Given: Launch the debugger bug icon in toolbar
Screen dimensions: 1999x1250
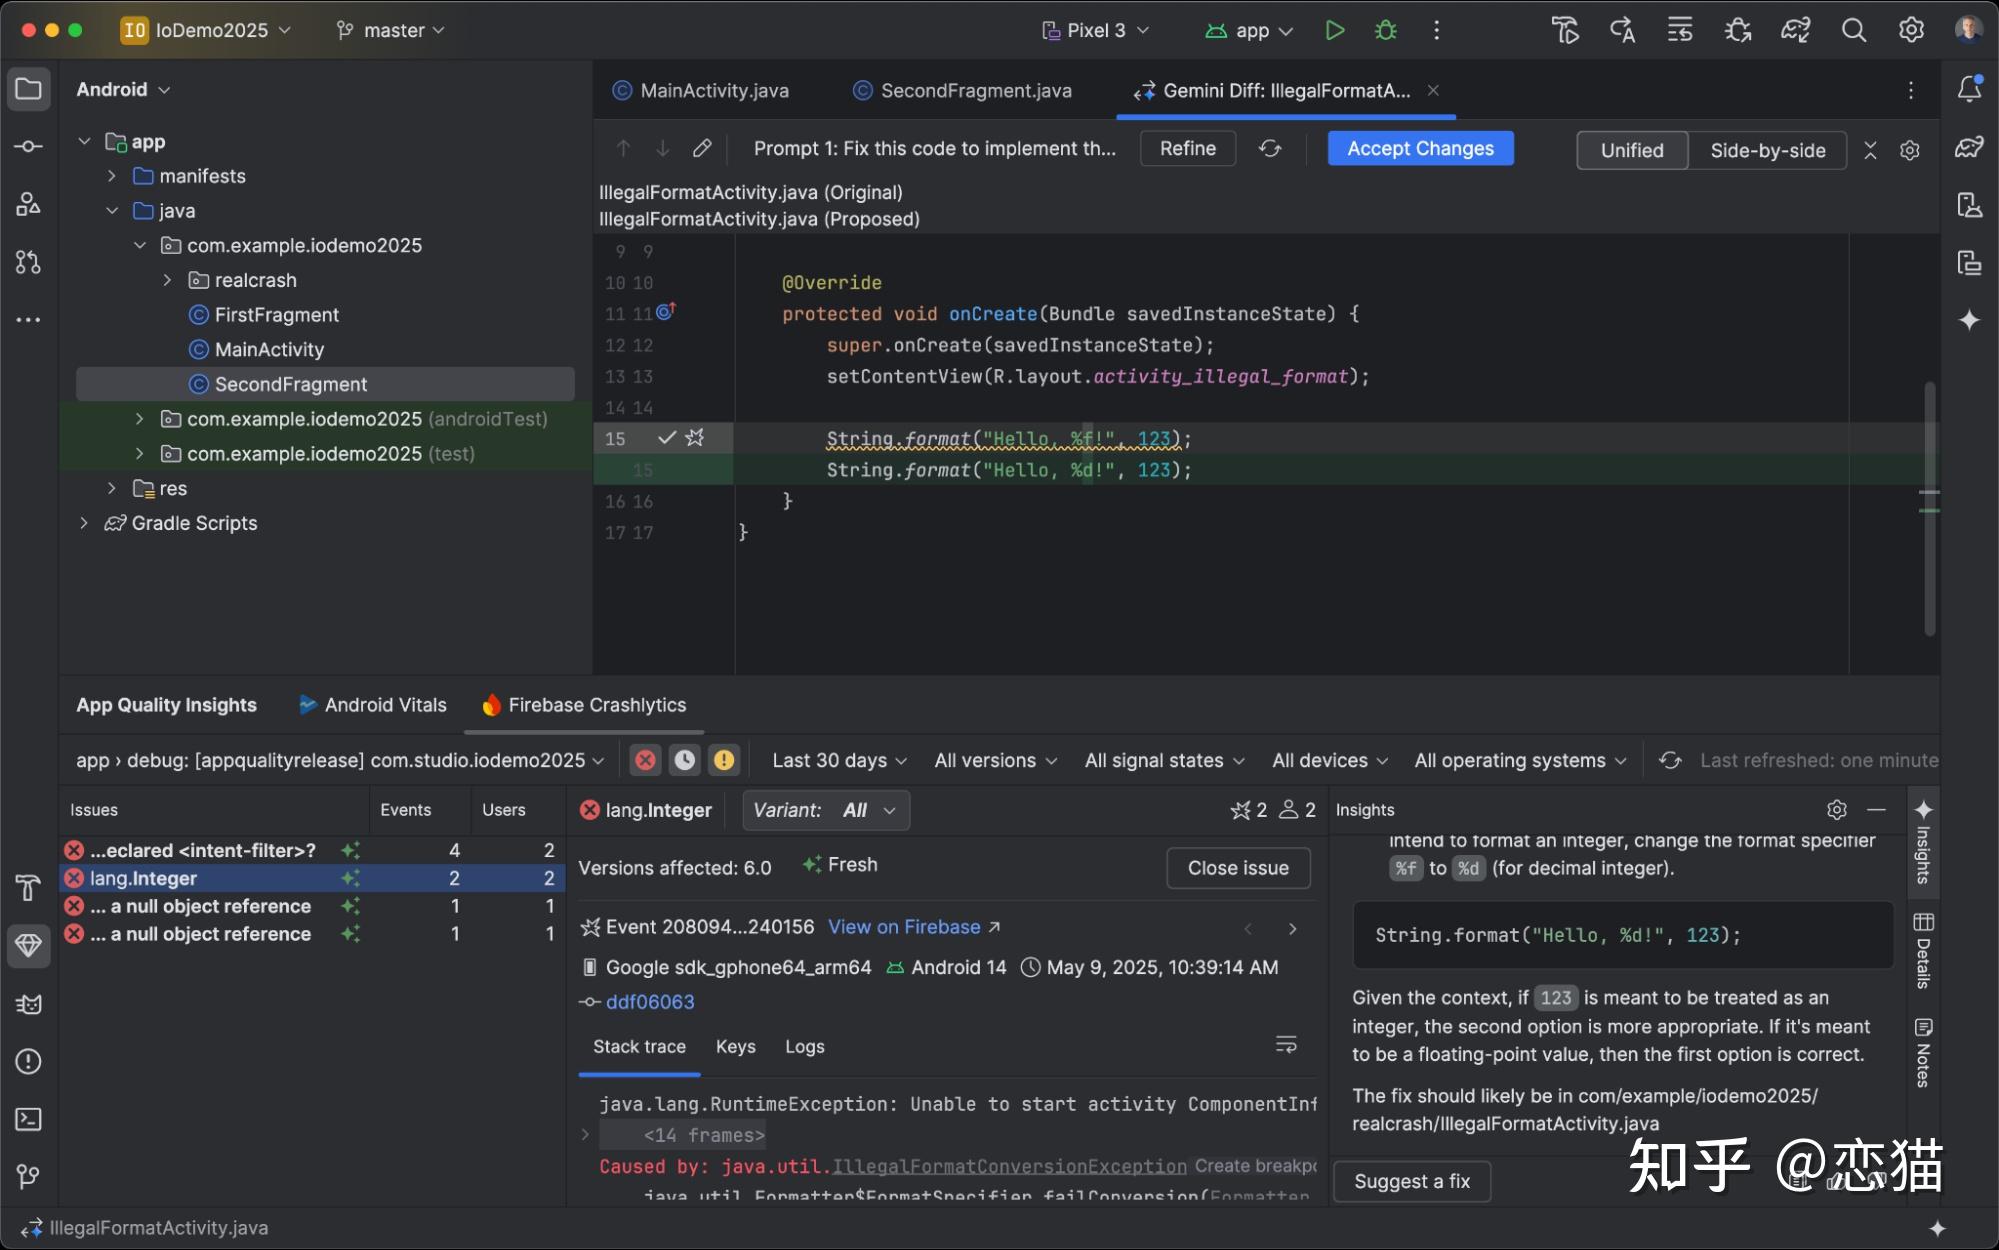Looking at the screenshot, I should [1385, 30].
